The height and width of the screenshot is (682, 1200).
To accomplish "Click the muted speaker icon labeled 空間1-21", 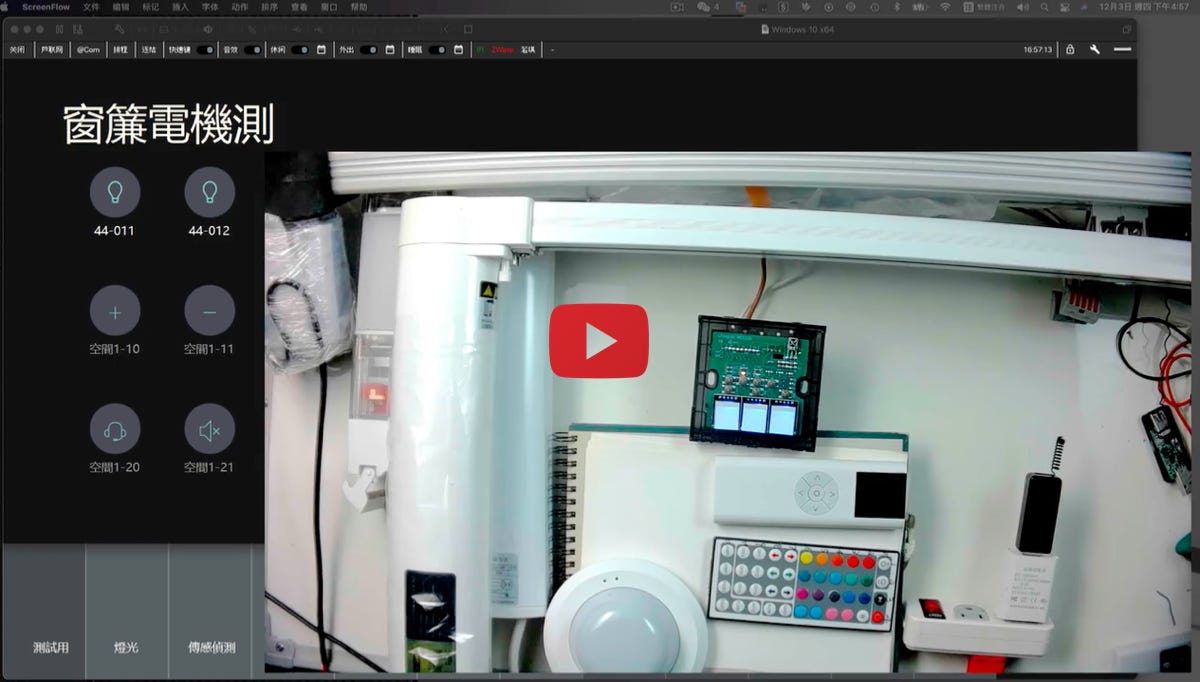I will click(x=210, y=429).
